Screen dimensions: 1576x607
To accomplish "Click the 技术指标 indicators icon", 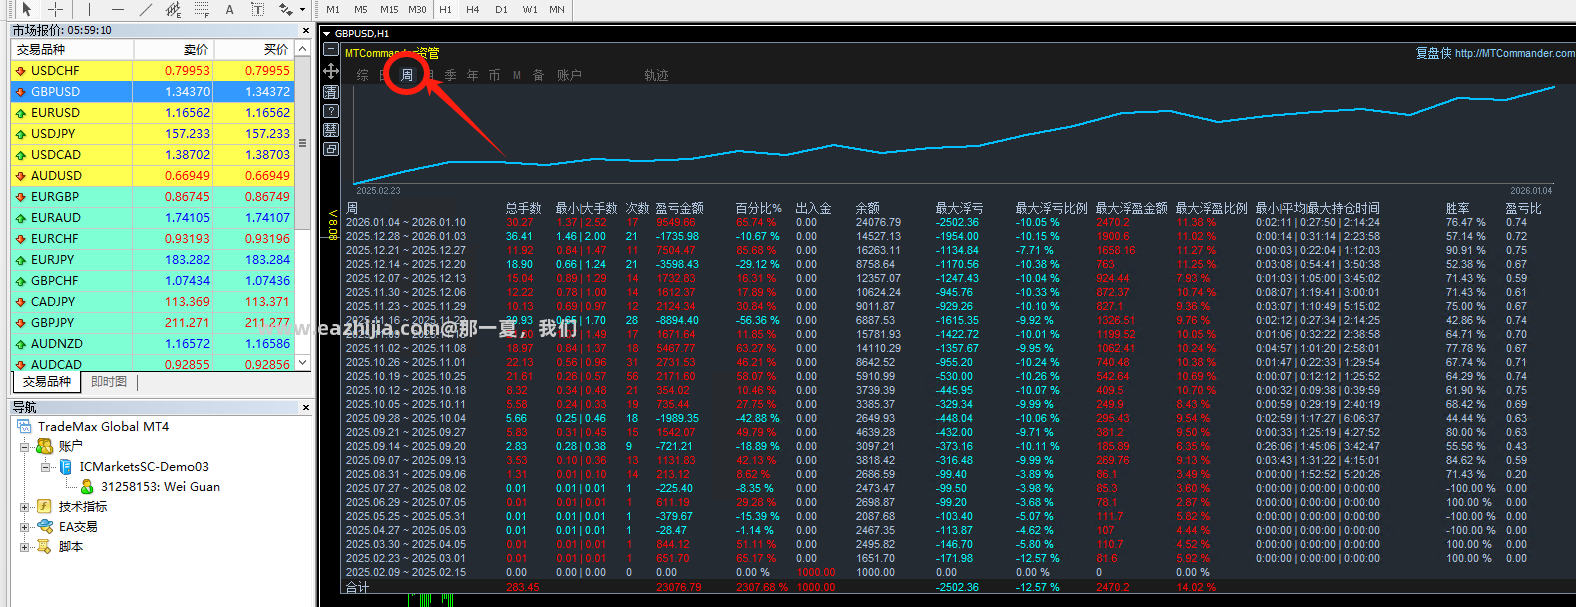I will (44, 507).
